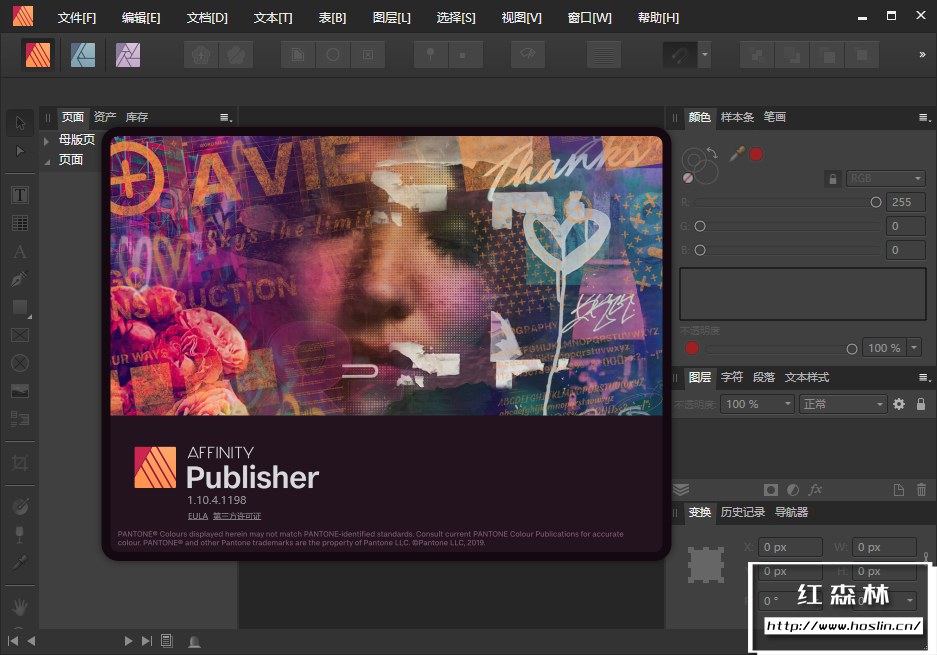Viewport: 937px width, 655px height.
Task: Click the color picker eyedropper in Color panel
Action: [x=737, y=153]
